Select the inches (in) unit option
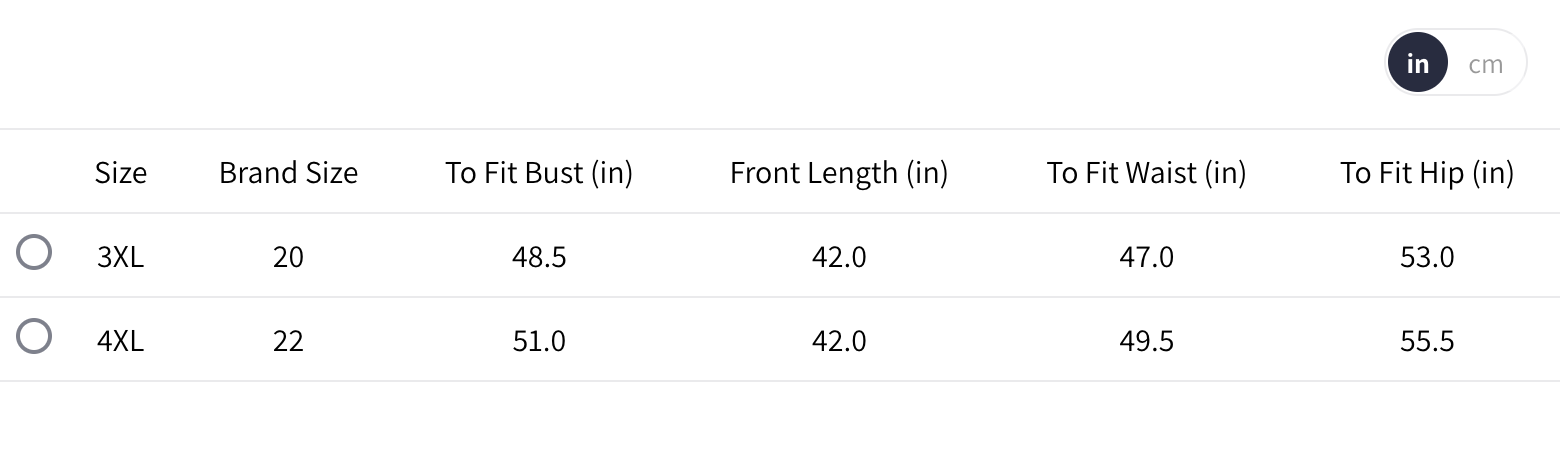The width and height of the screenshot is (1560, 456). click(1417, 63)
